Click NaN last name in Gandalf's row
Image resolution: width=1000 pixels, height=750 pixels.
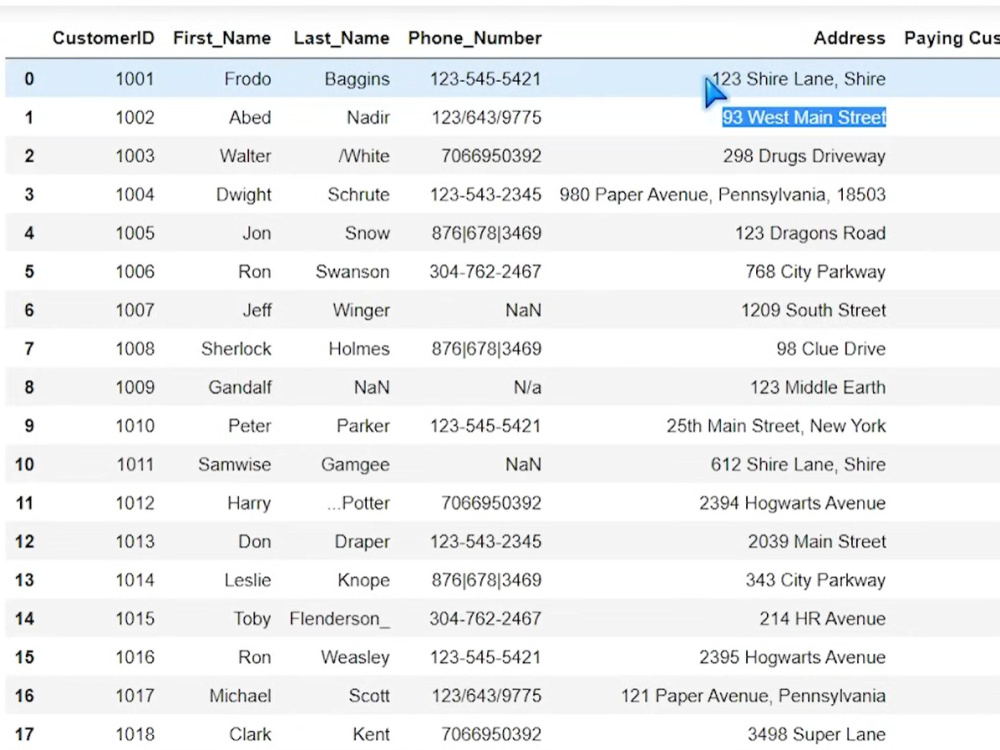tap(372, 388)
